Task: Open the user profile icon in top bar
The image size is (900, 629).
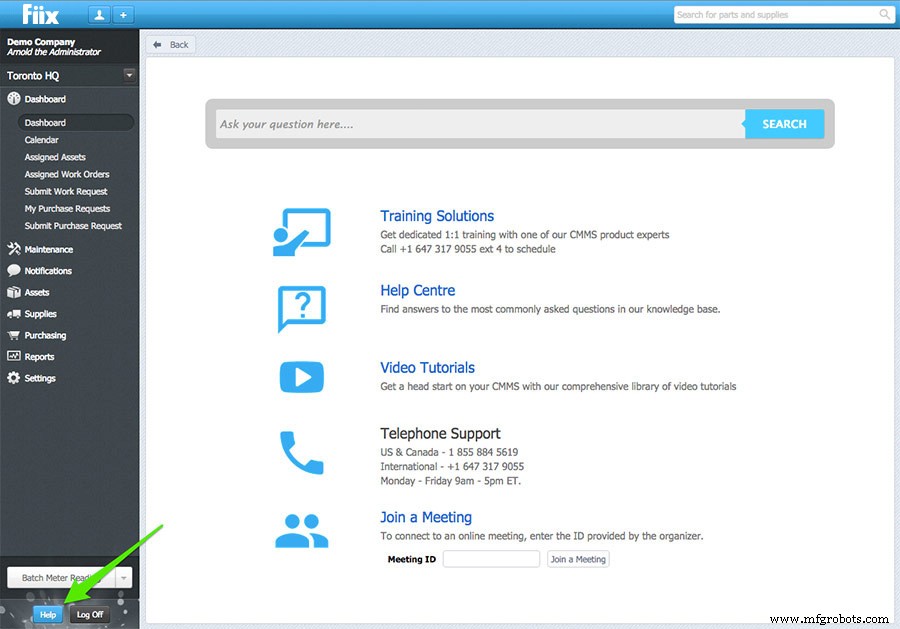Action: 97,15
